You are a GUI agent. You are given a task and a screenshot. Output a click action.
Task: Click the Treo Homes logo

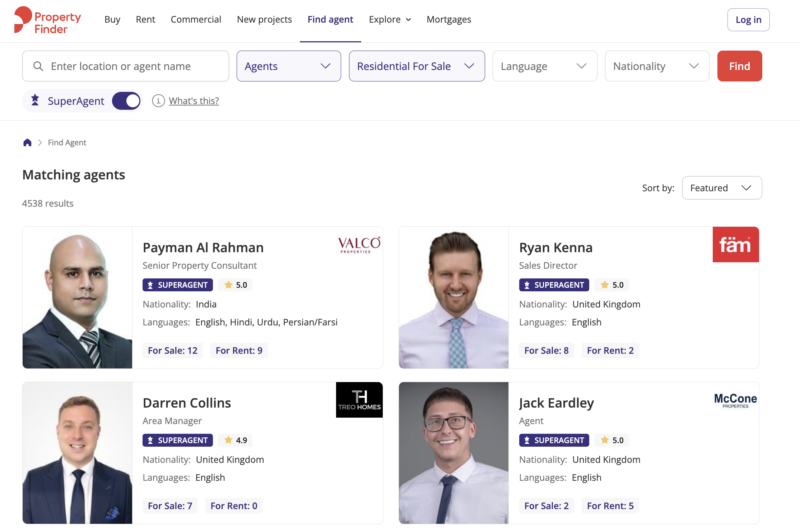[359, 399]
